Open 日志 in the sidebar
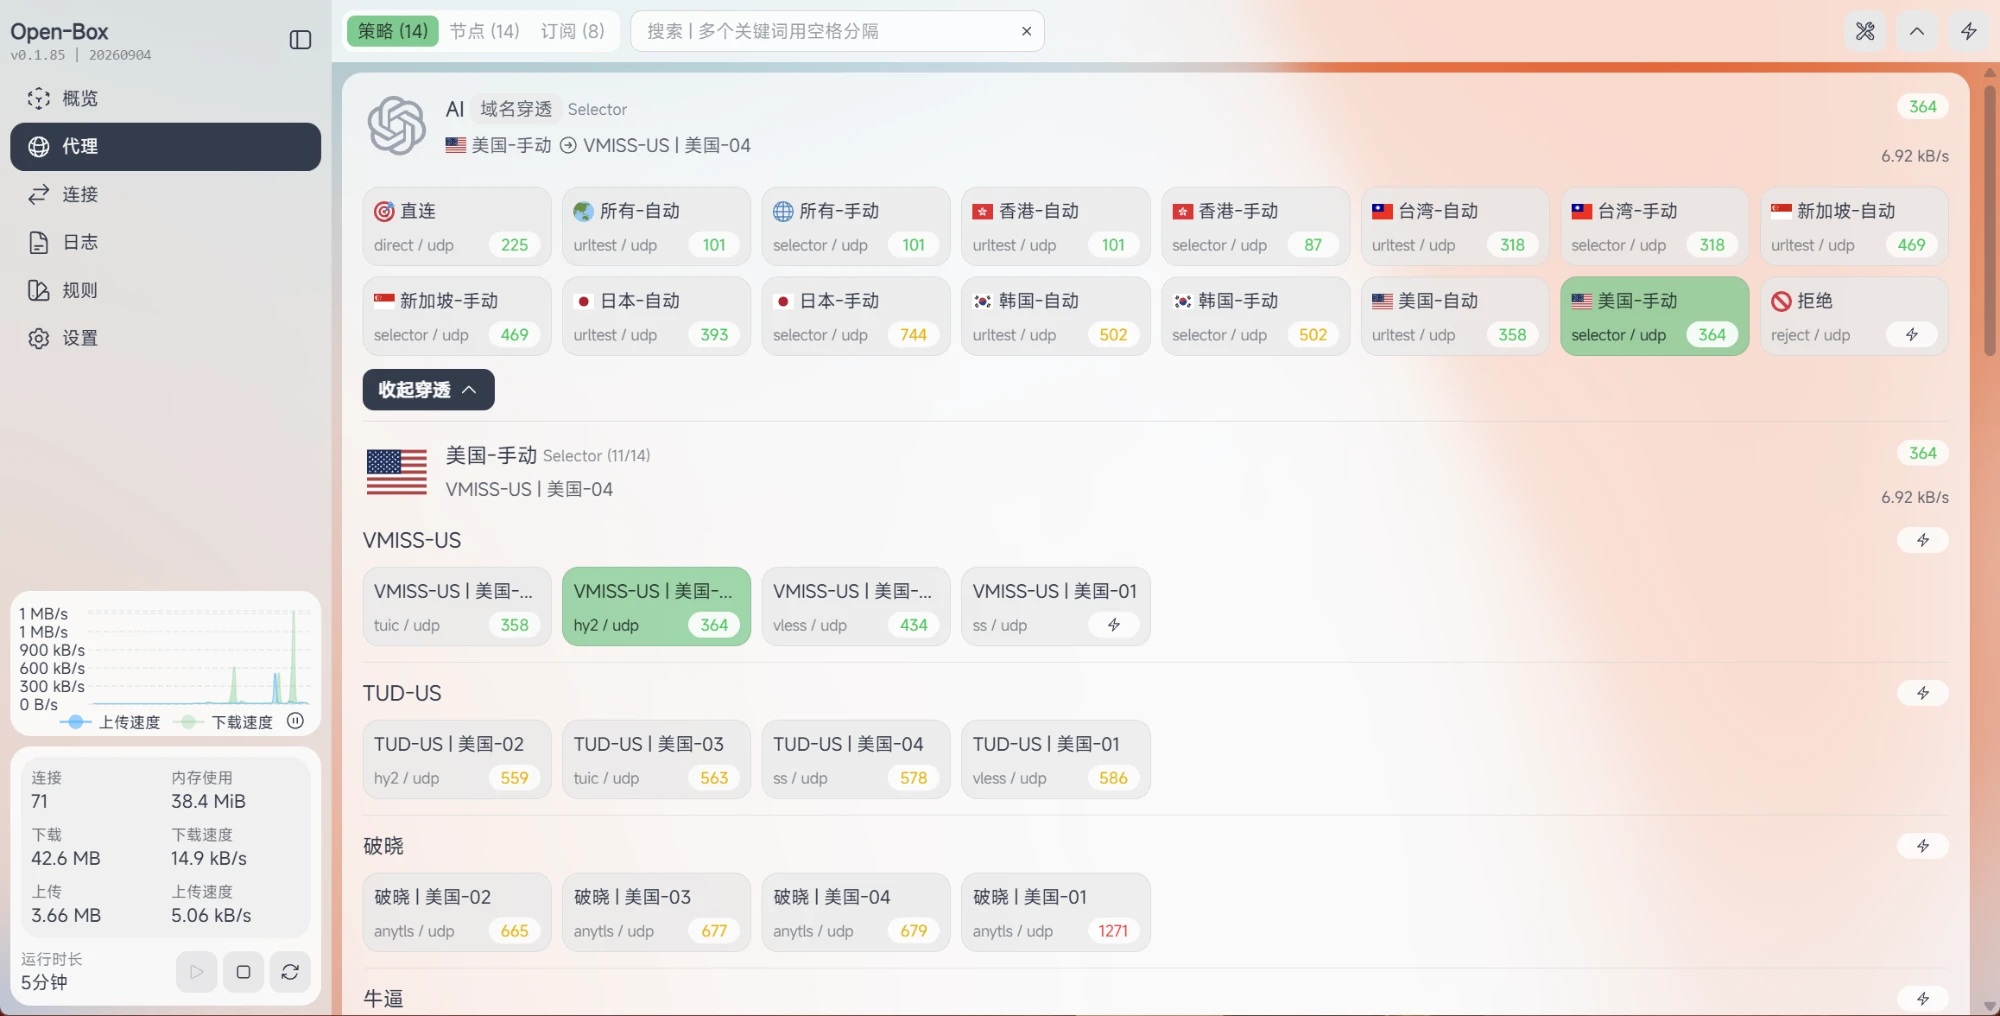Viewport: 2000px width, 1016px height. pyautogui.click(x=165, y=242)
